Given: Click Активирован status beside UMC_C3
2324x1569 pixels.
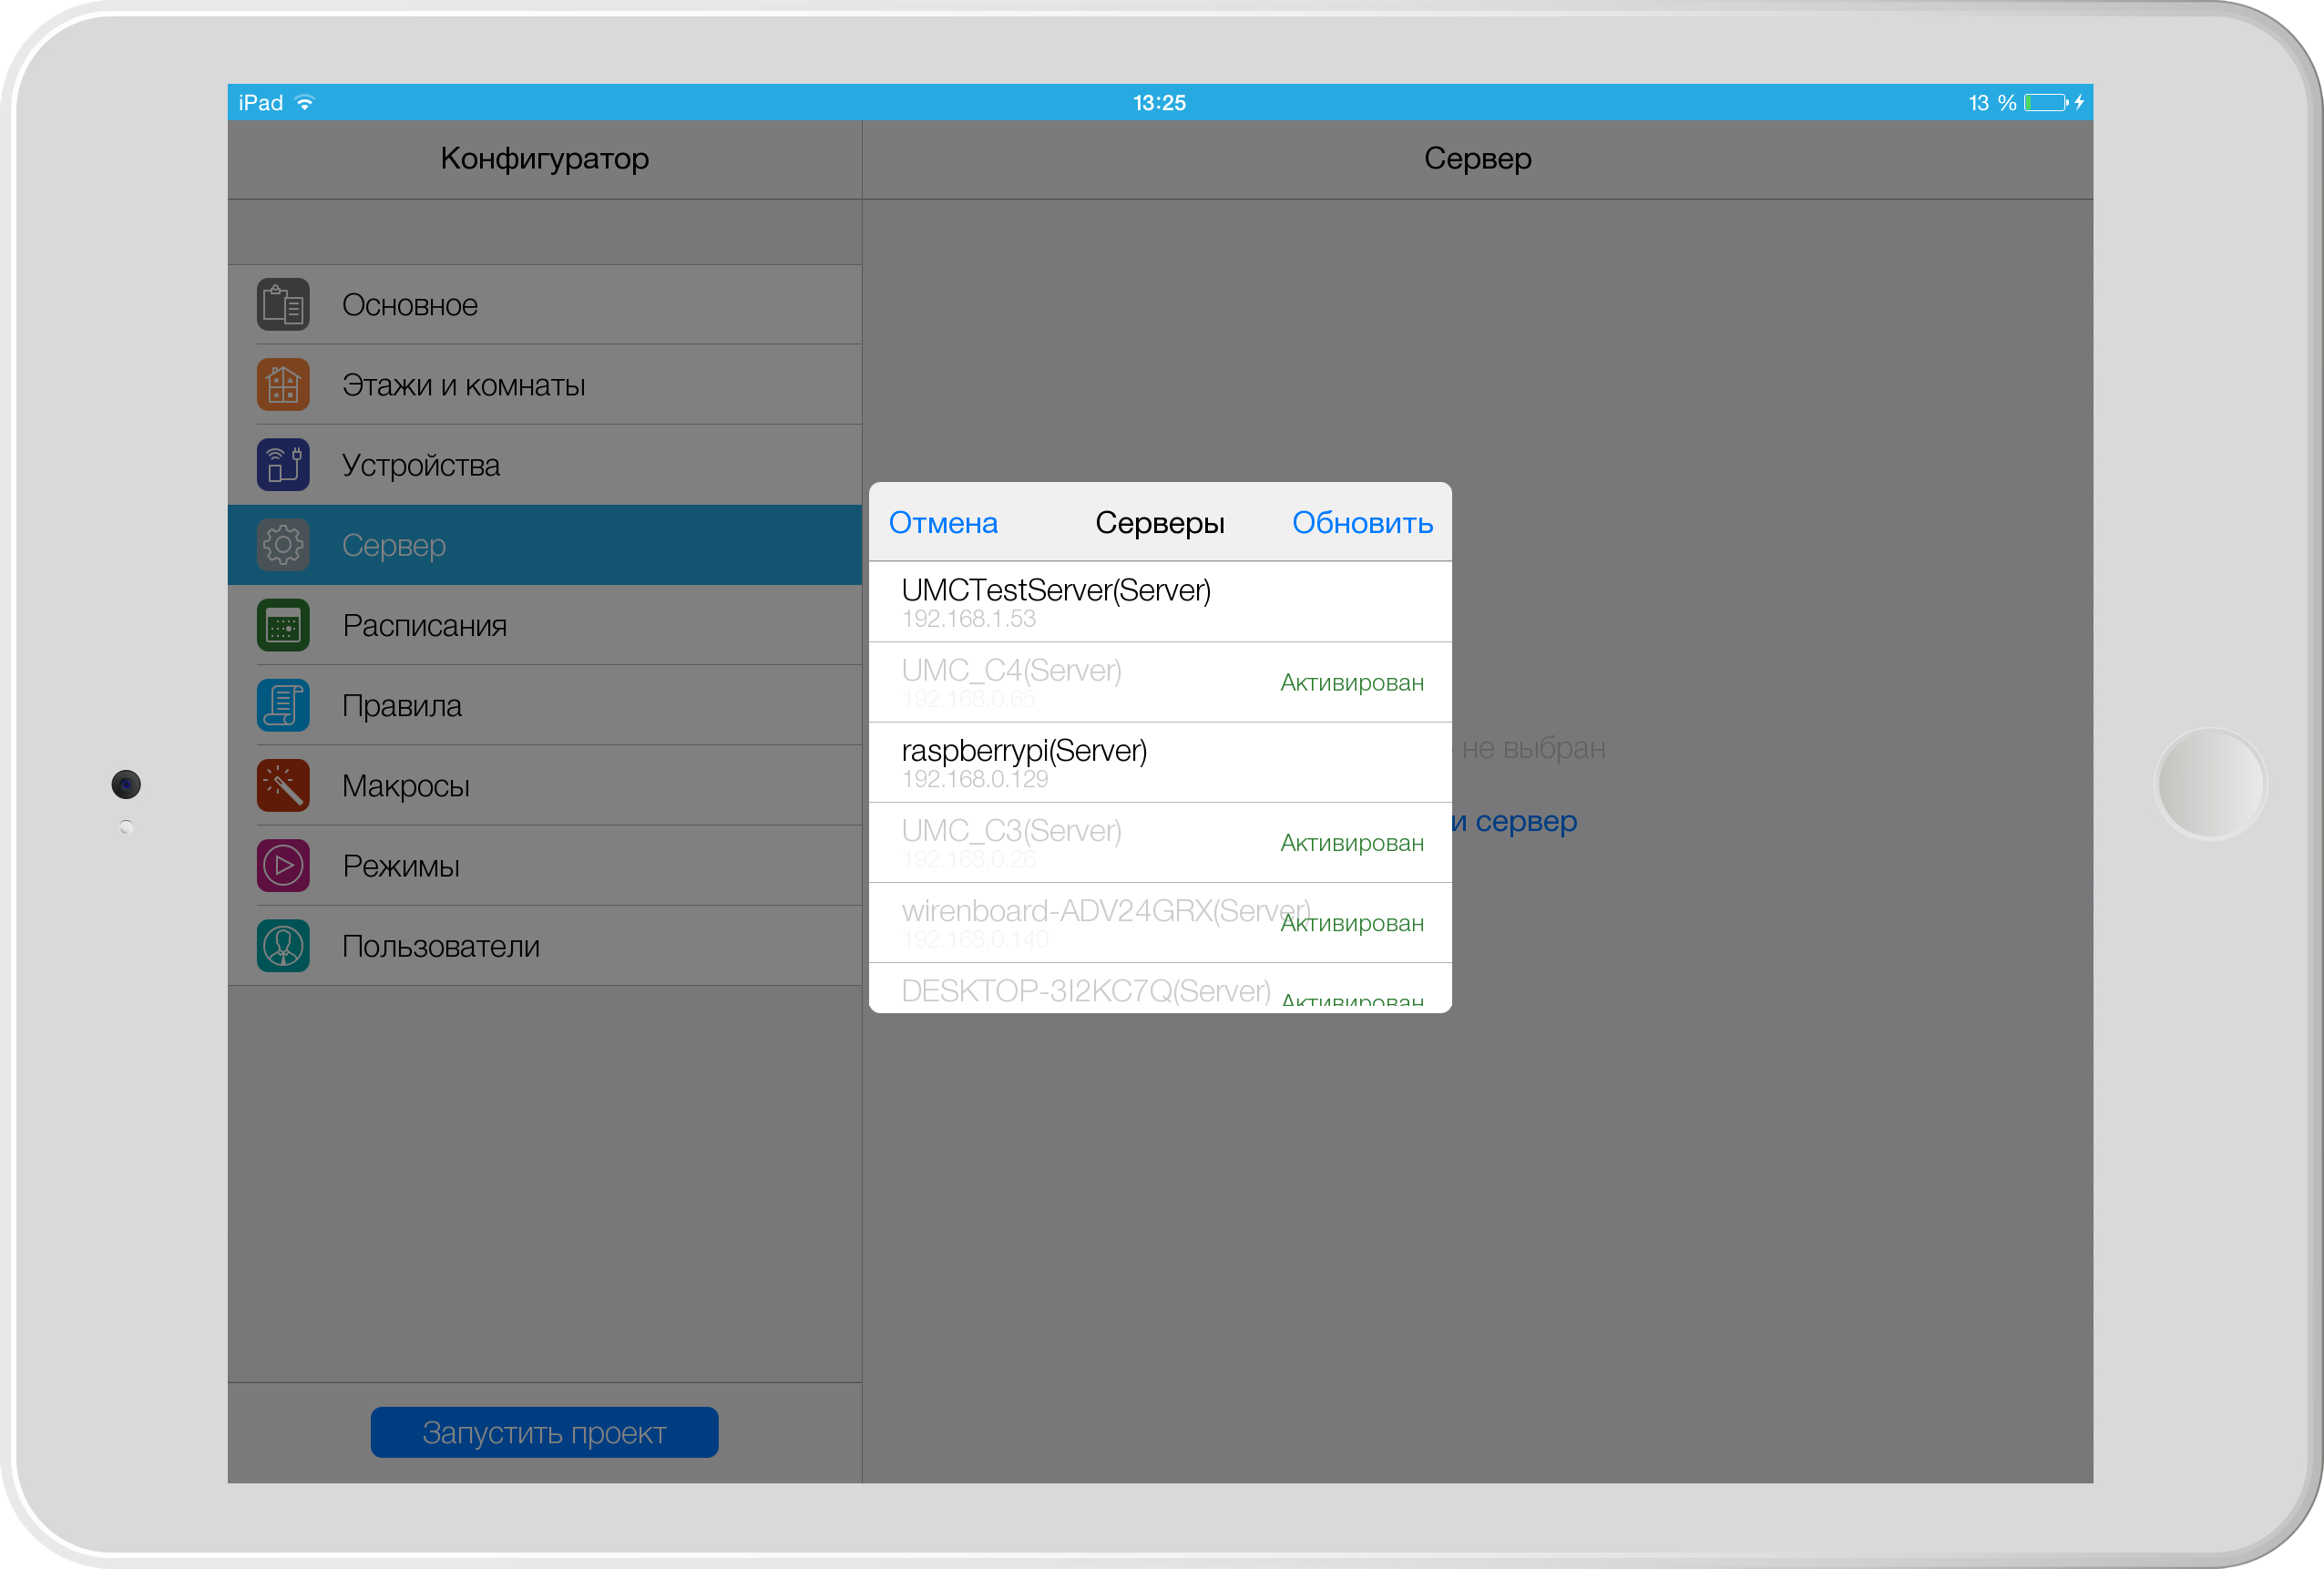Looking at the screenshot, I should (1352, 843).
